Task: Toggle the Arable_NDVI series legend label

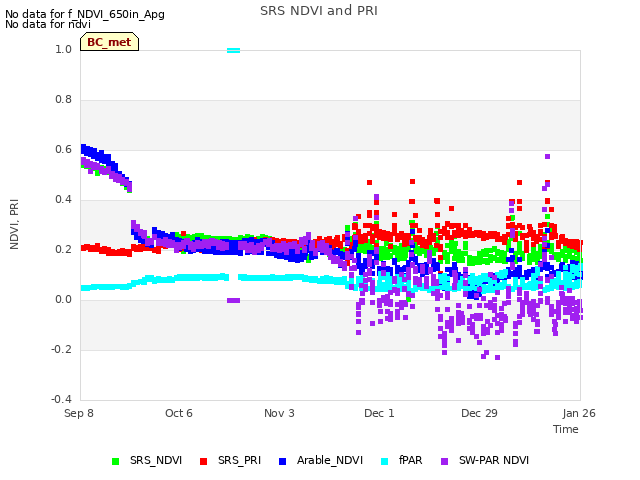Action: pyautogui.click(x=330, y=460)
